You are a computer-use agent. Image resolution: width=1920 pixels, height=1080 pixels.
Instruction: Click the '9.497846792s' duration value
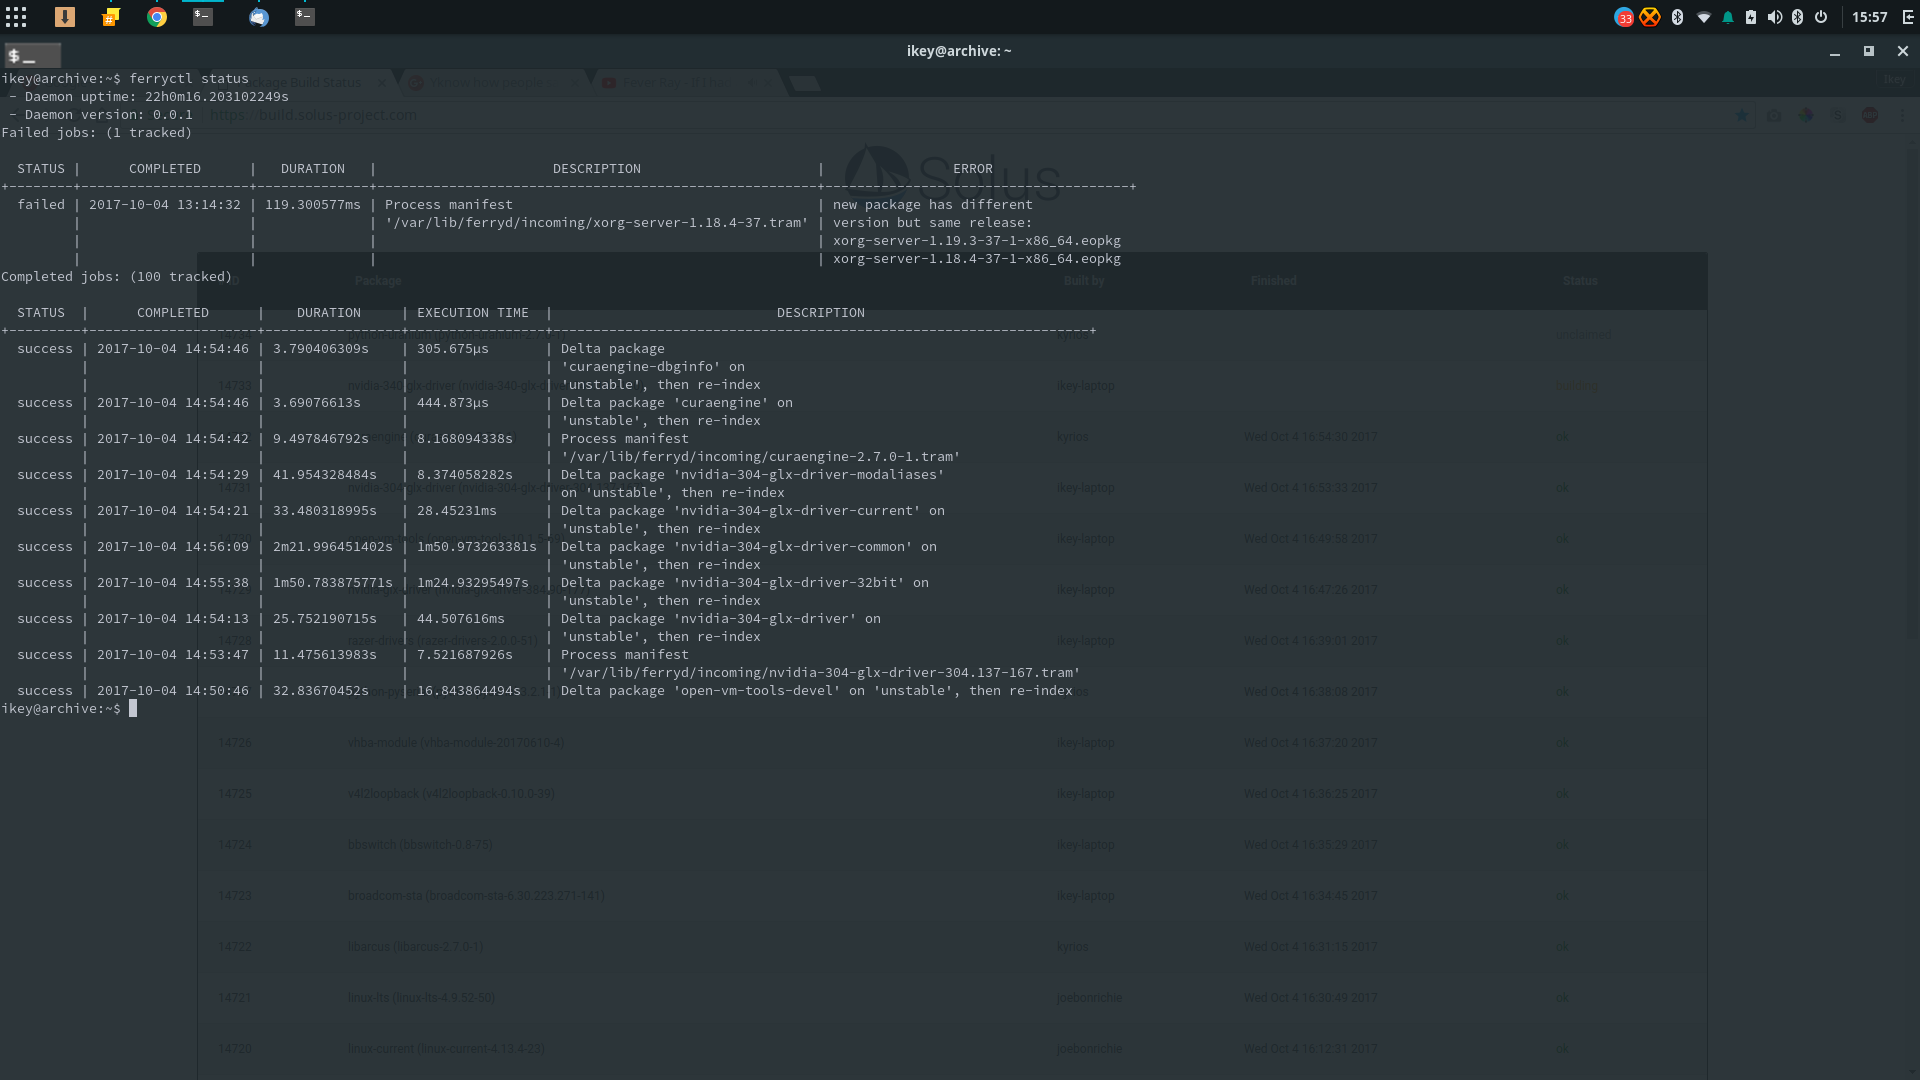coord(321,439)
